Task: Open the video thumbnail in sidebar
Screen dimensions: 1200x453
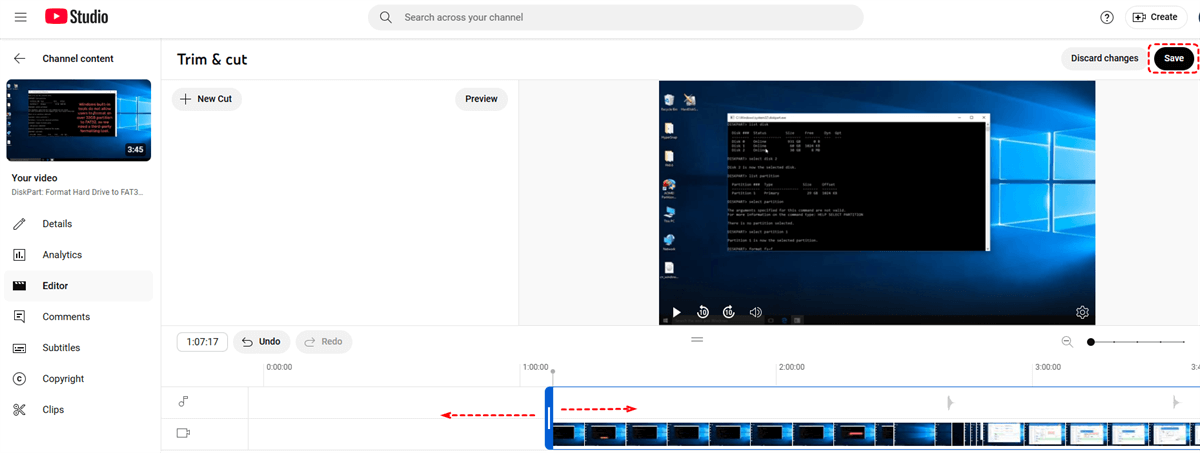Action: click(x=79, y=120)
